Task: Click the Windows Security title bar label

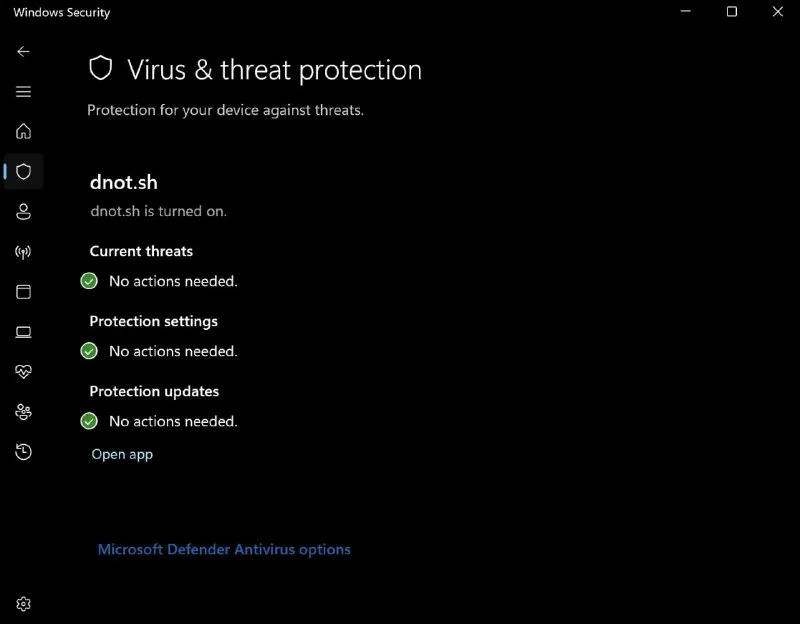Action: click(x=64, y=12)
